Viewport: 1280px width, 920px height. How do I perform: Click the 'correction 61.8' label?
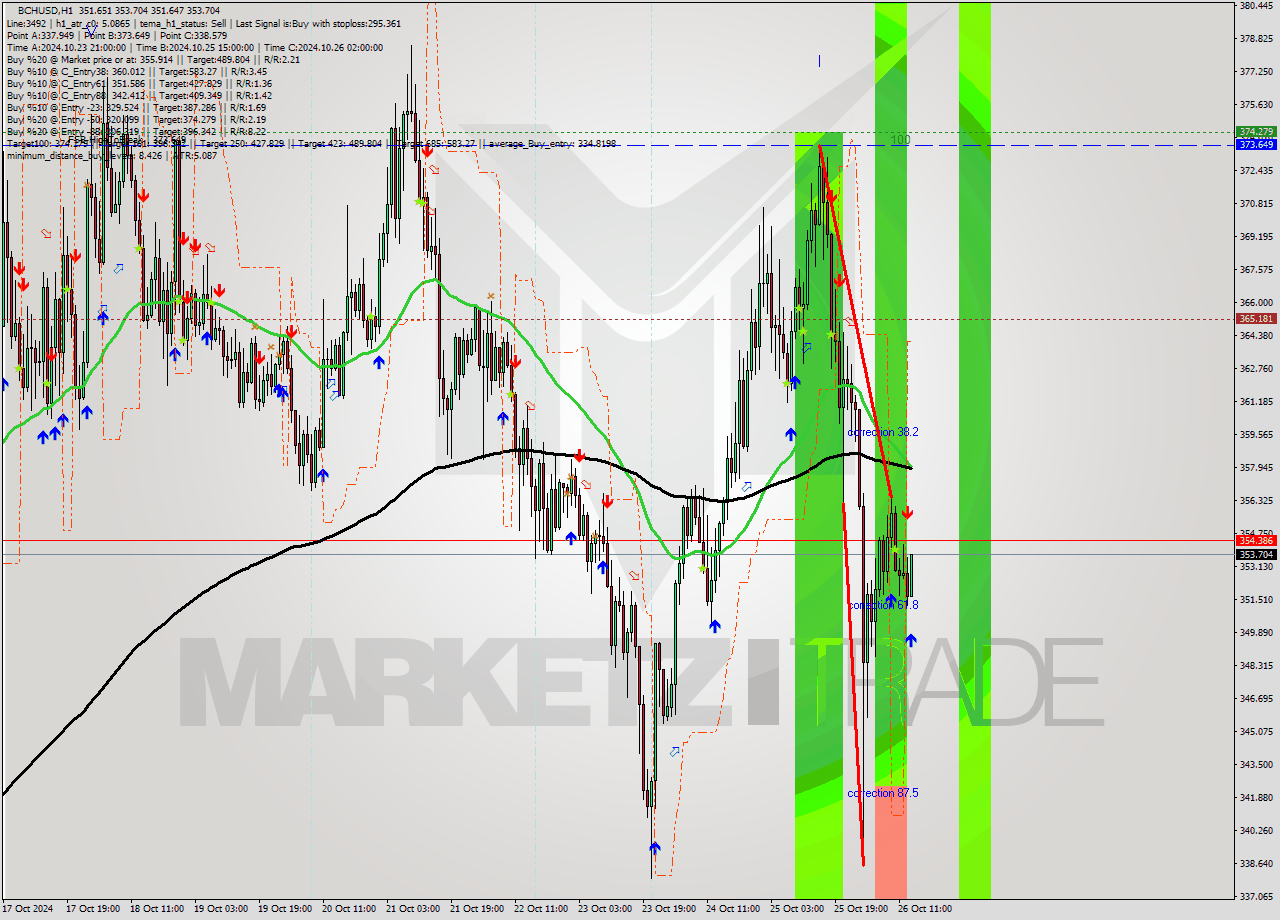(882, 605)
